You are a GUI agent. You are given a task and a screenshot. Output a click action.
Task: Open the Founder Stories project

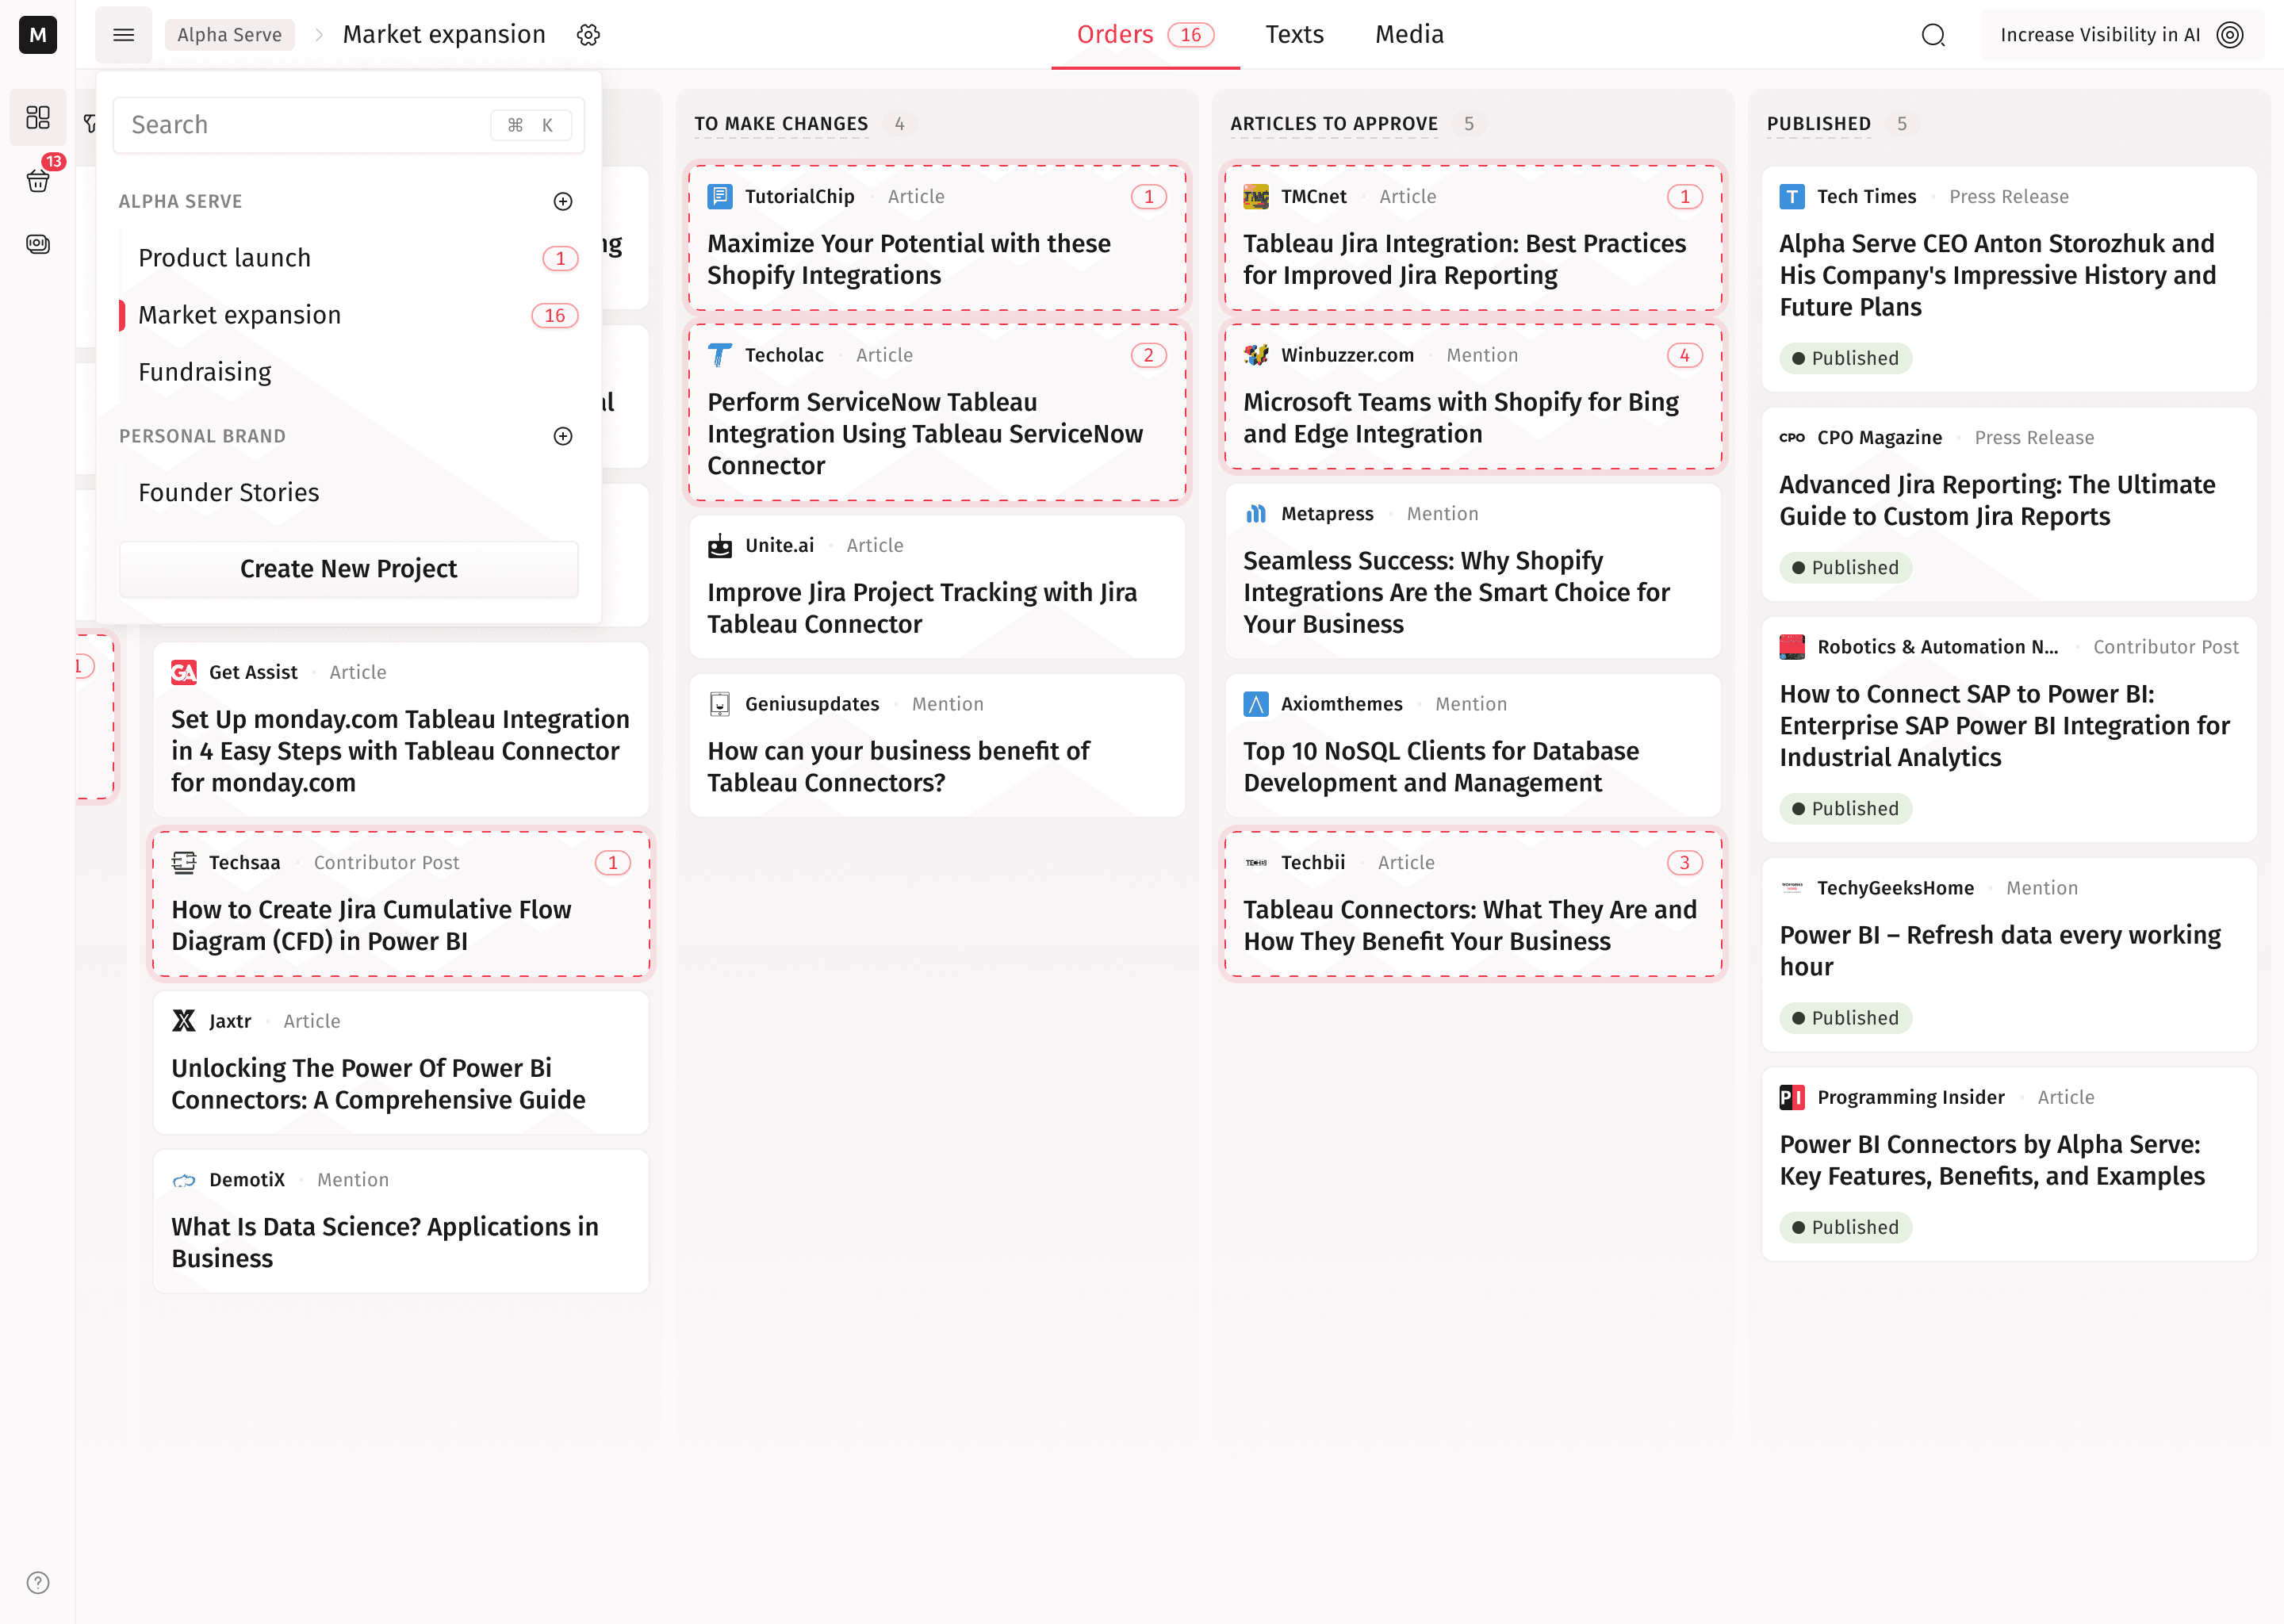tap(228, 491)
